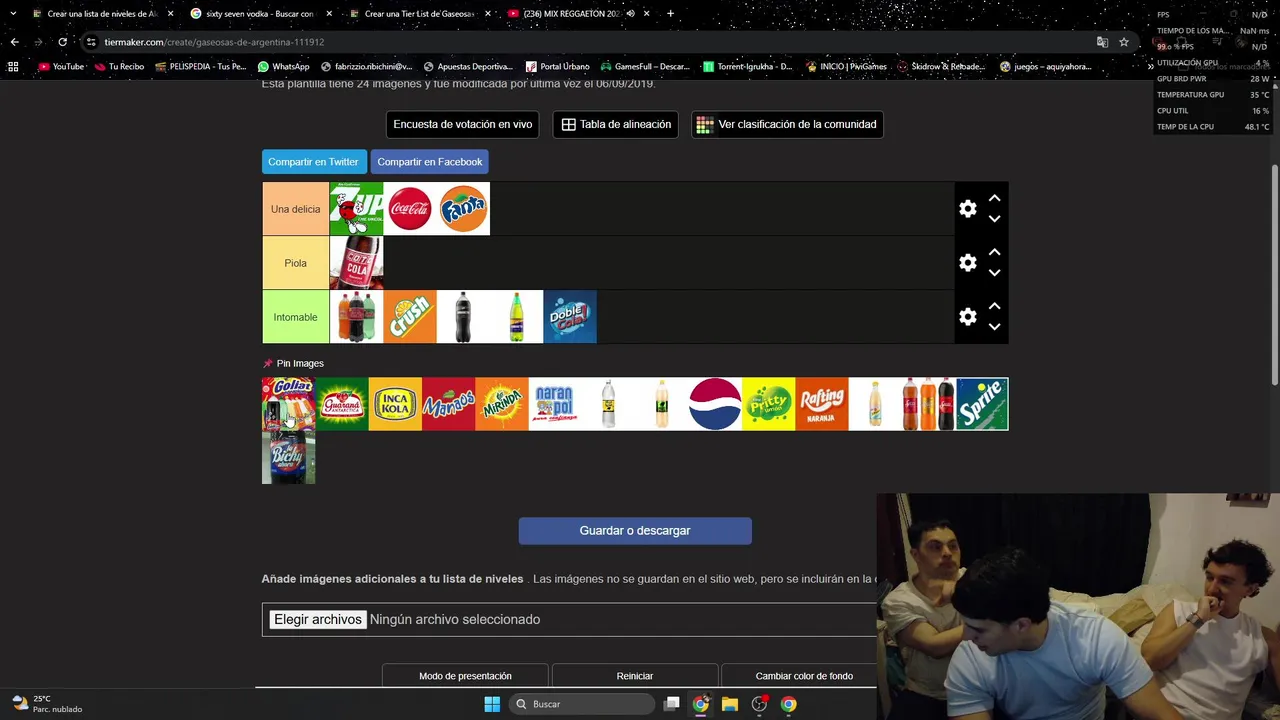Move Piola tier up with arrow
This screenshot has height=720, width=1280.
(x=994, y=253)
